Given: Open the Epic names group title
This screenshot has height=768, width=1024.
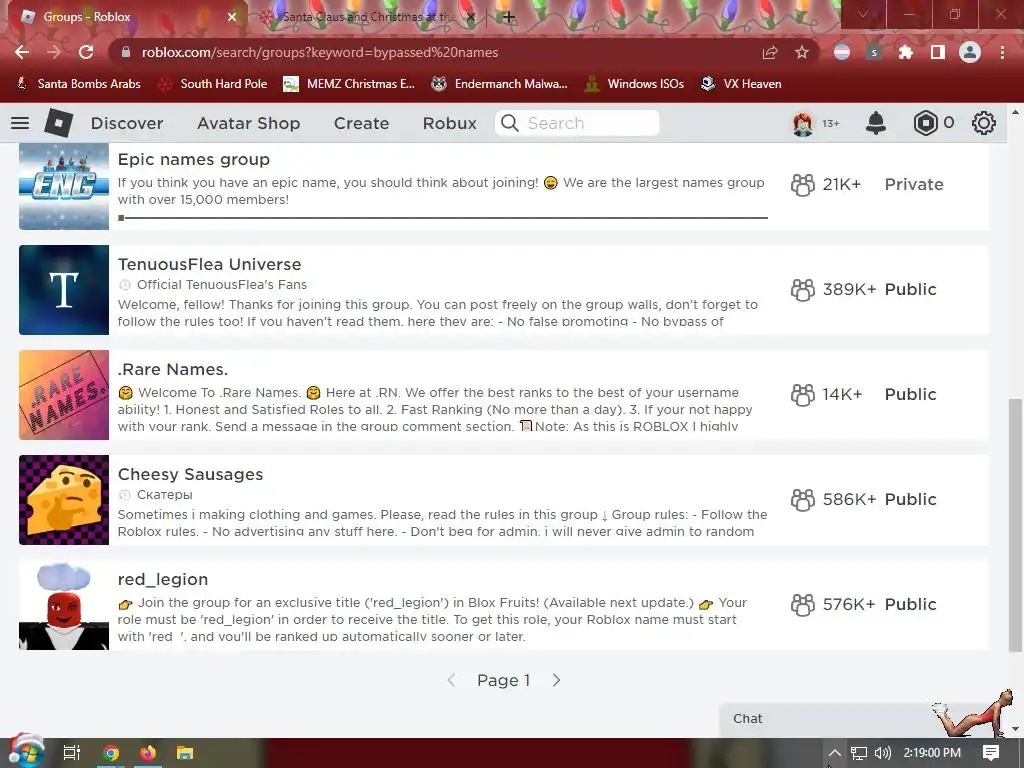Looking at the screenshot, I should (x=193, y=159).
